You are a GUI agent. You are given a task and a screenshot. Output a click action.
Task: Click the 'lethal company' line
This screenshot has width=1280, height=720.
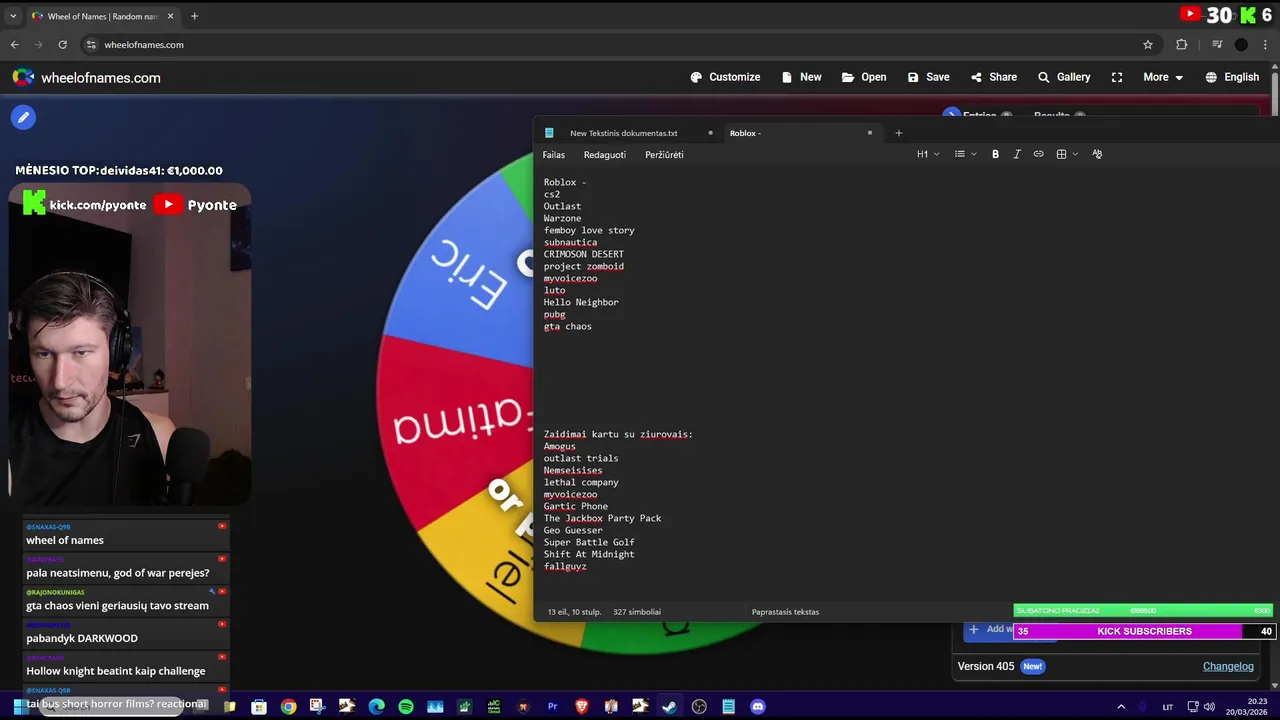(x=581, y=482)
